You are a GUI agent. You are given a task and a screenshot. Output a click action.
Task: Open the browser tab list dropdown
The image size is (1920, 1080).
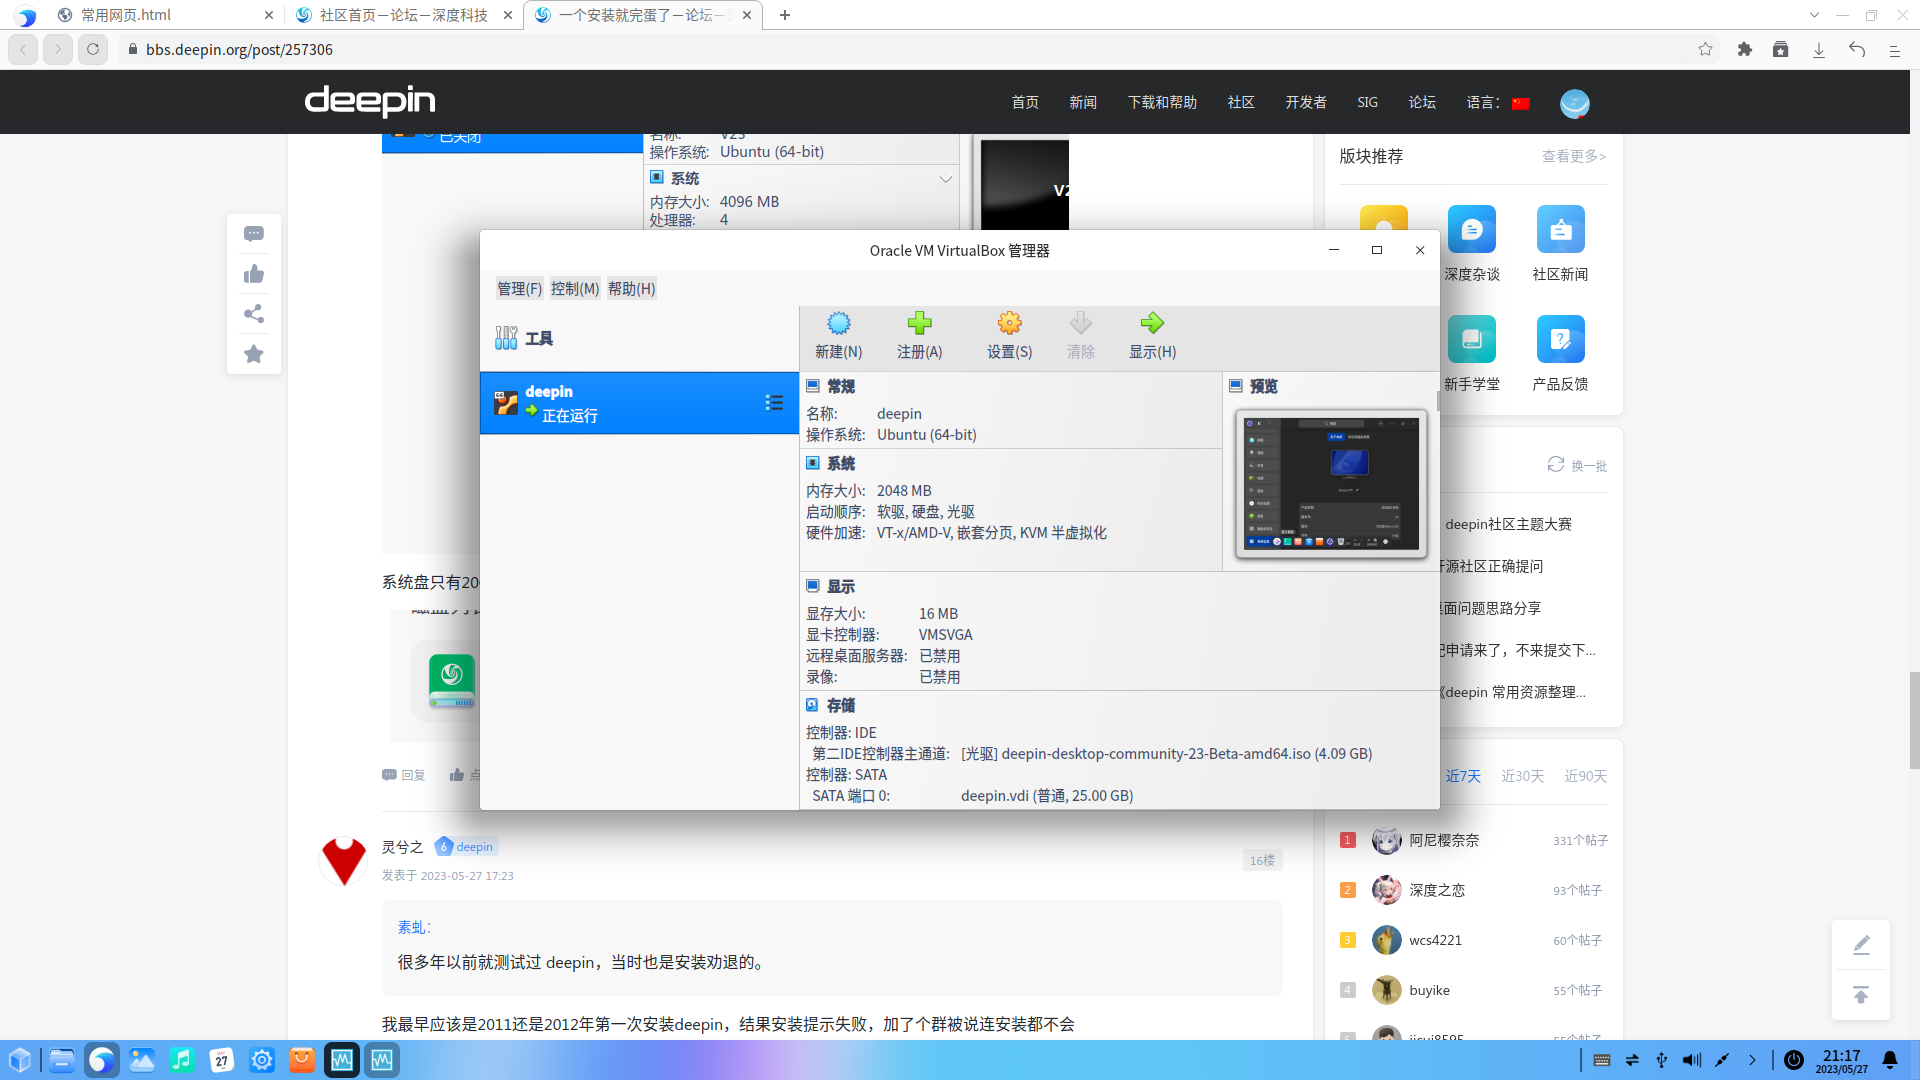click(1814, 15)
